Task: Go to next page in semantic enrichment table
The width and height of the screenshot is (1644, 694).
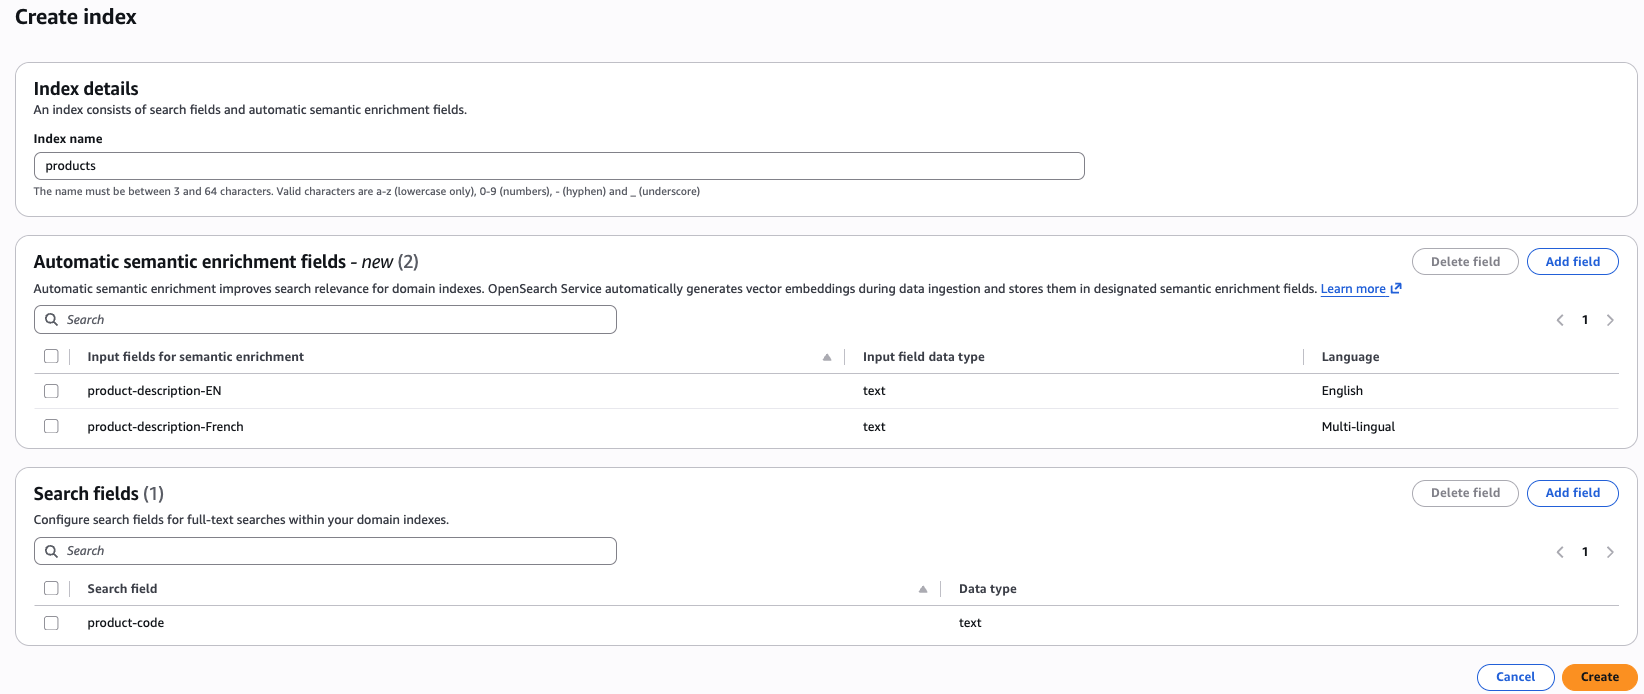Action: click(x=1610, y=320)
